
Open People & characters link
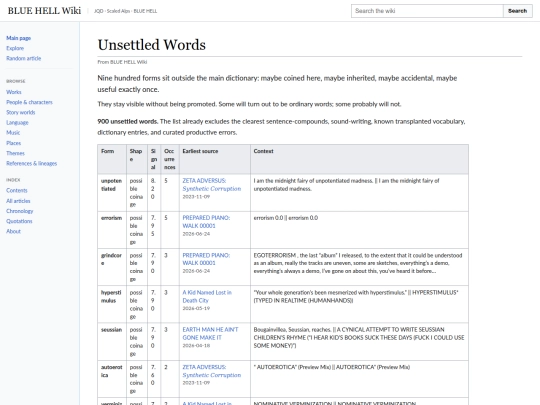(29, 102)
